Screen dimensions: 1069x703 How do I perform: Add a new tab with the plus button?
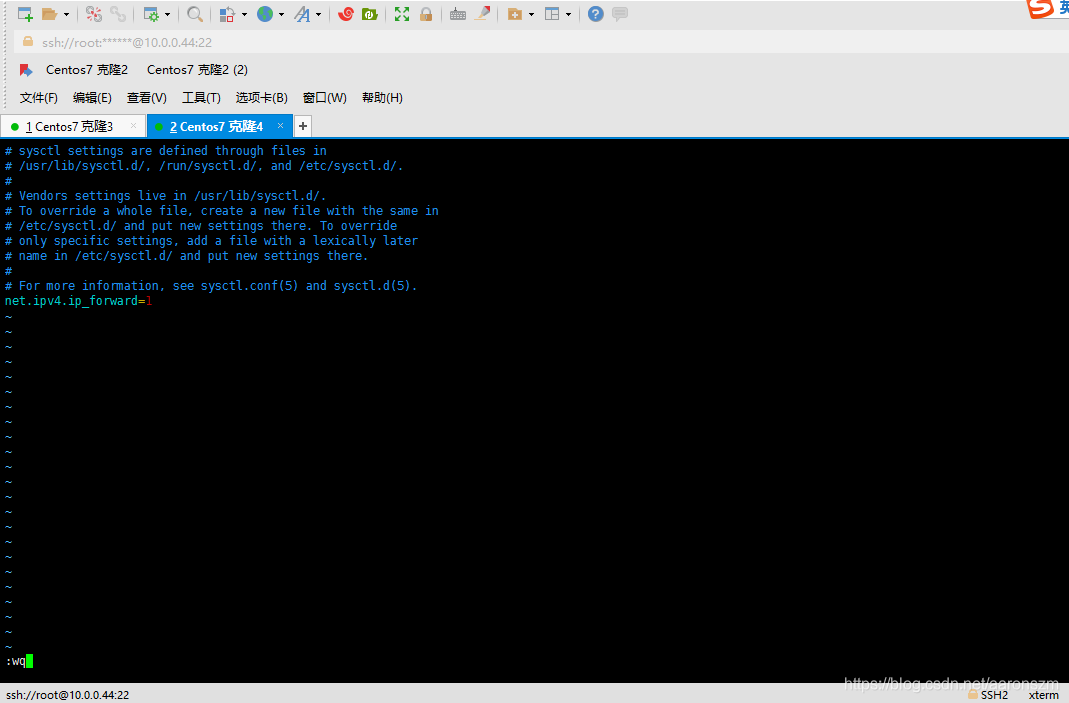tap(303, 126)
